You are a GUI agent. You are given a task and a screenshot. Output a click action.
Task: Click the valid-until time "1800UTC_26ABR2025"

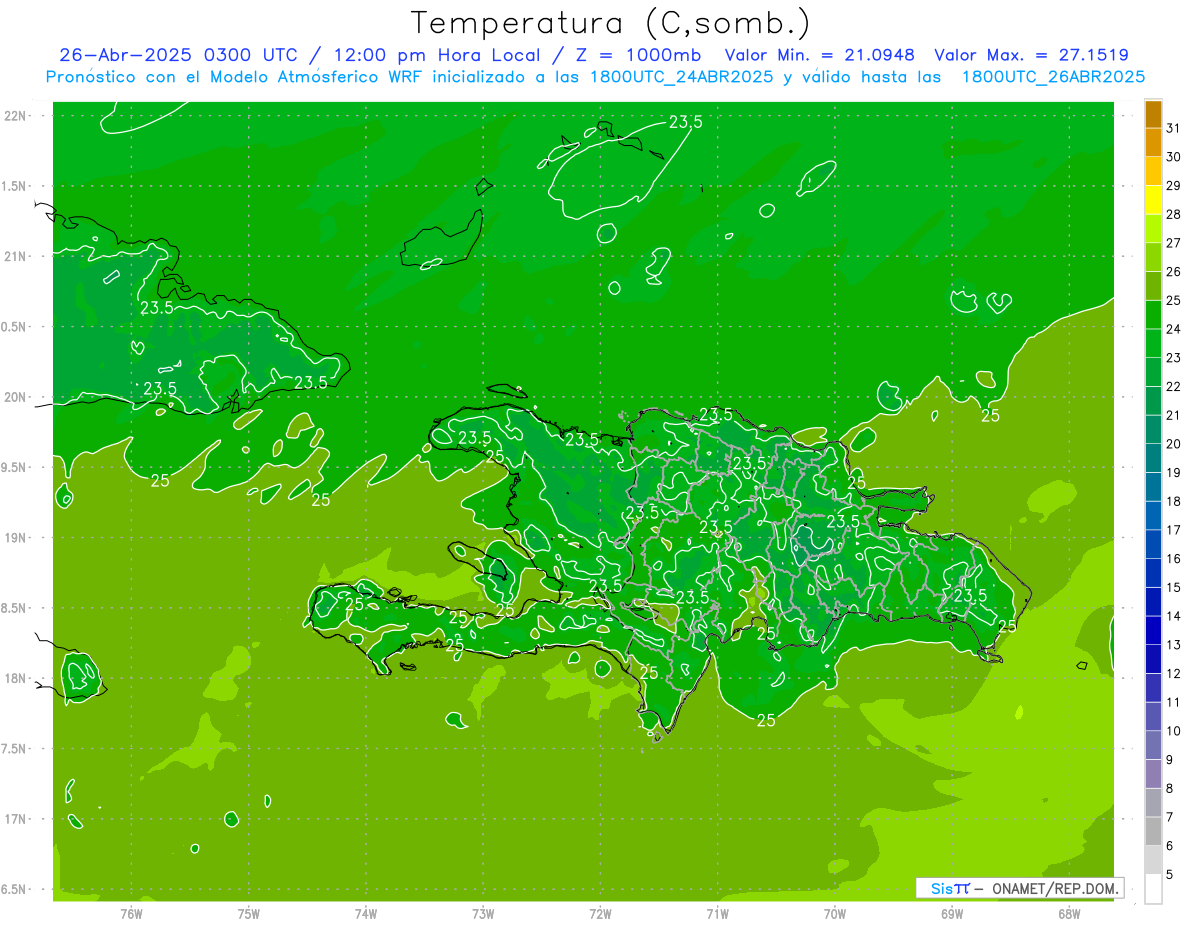pos(1053,77)
